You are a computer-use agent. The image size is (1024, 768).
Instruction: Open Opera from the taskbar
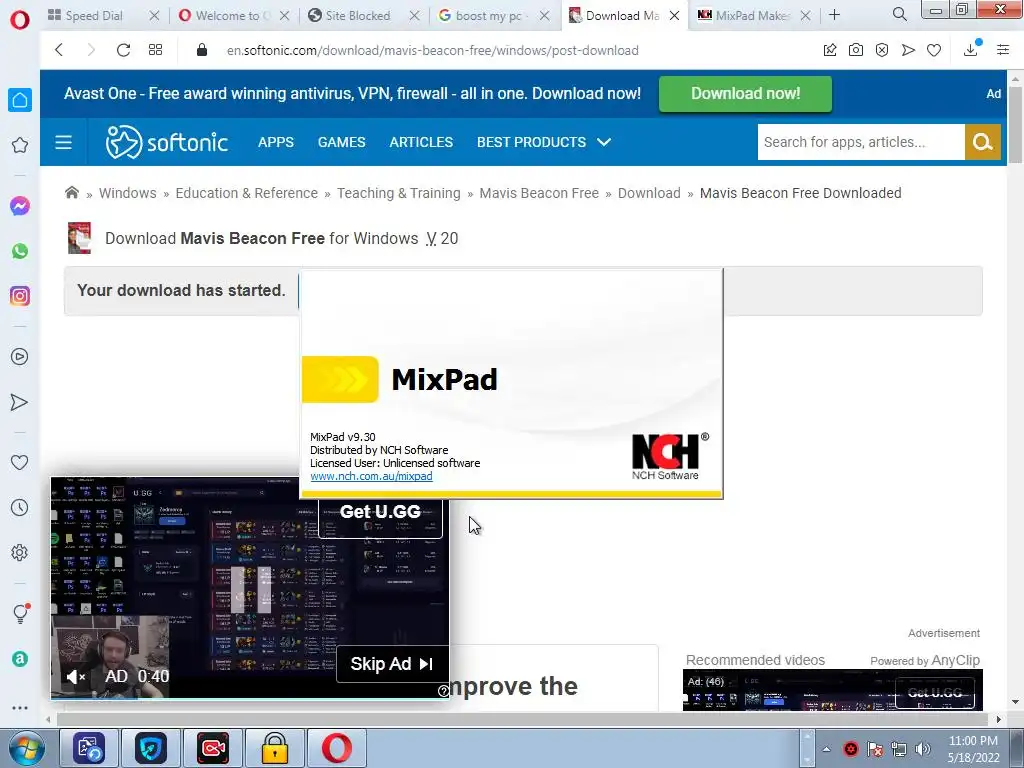click(336, 748)
